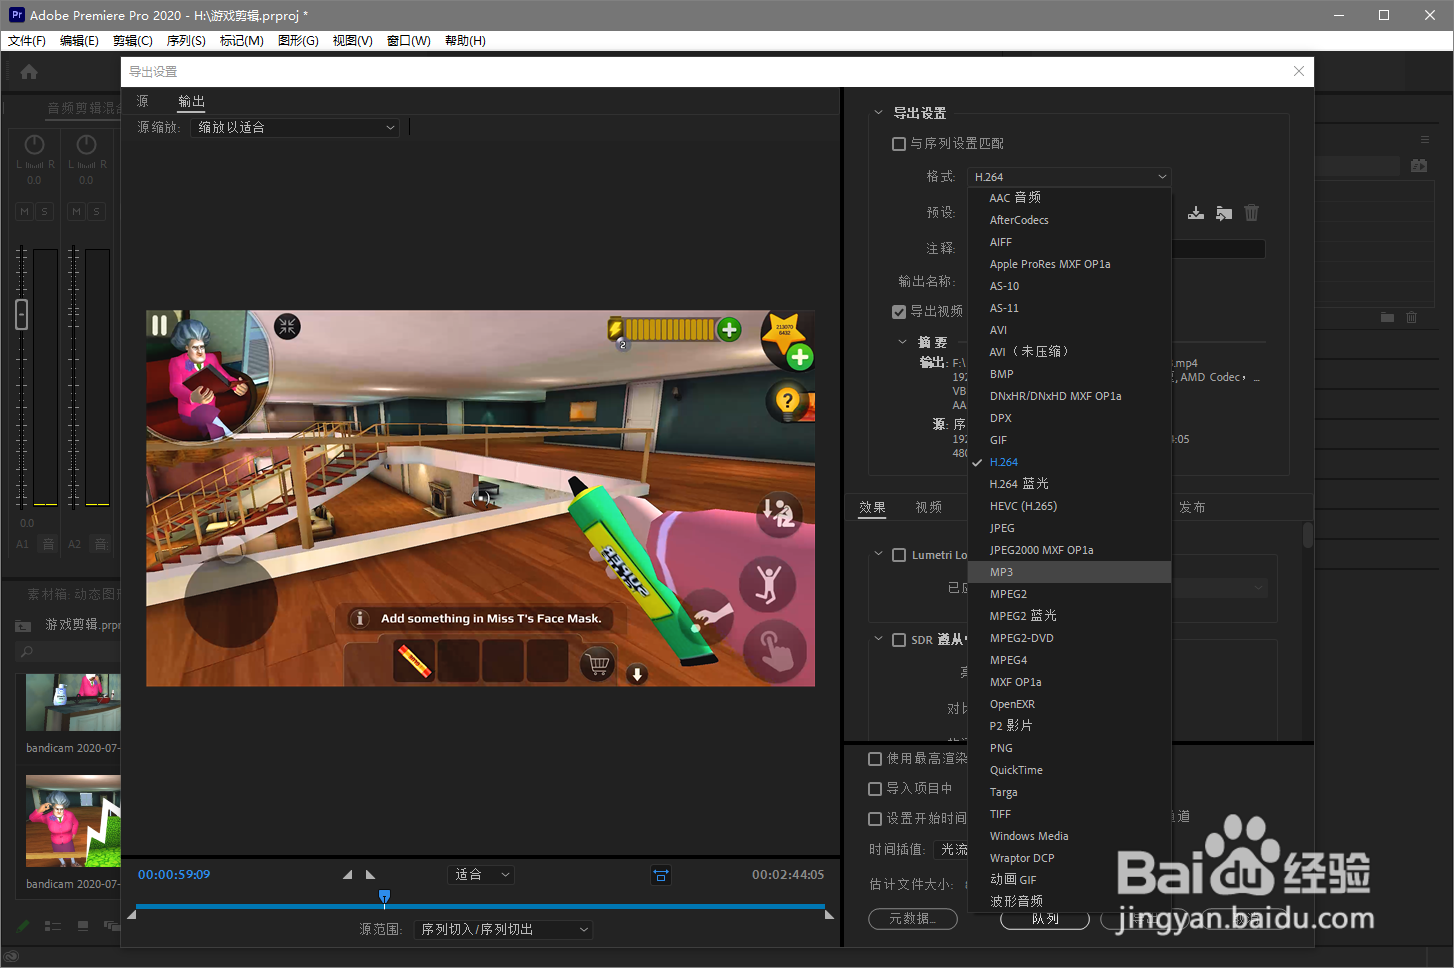Click the Home icon in Premiere
This screenshot has height=968, width=1454.
[29, 72]
